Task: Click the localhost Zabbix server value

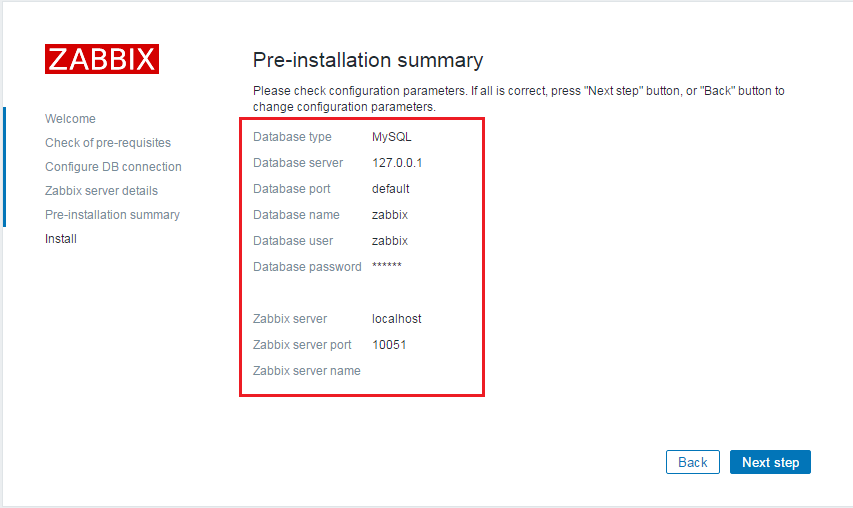Action: tap(397, 319)
